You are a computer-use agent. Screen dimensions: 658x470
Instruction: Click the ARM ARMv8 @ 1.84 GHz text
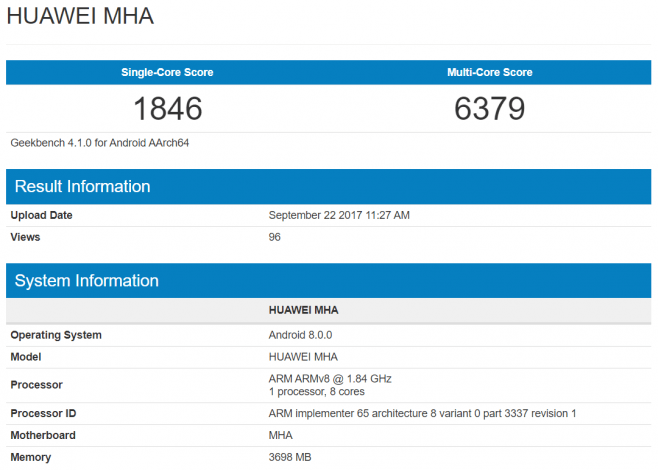click(x=330, y=378)
